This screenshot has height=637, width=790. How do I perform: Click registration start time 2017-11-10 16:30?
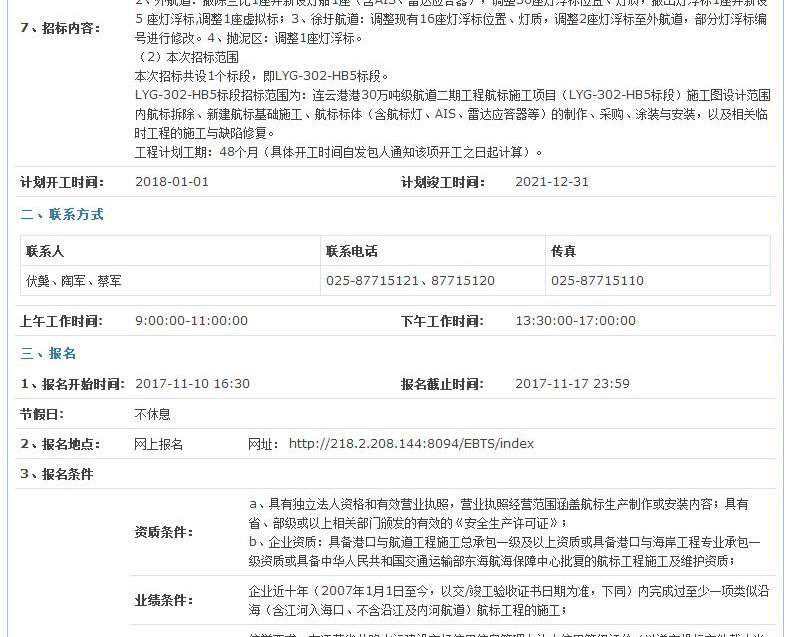coord(192,384)
